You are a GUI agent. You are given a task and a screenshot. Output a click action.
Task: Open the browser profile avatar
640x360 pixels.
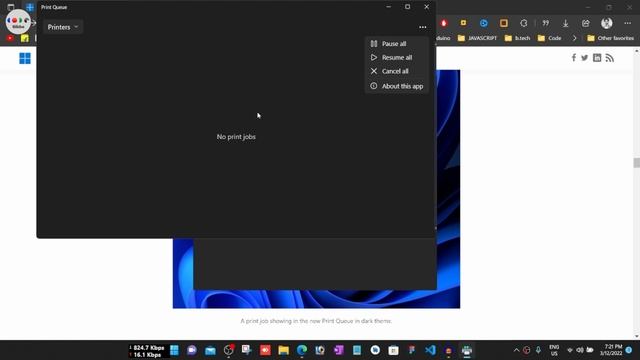[x=607, y=23]
